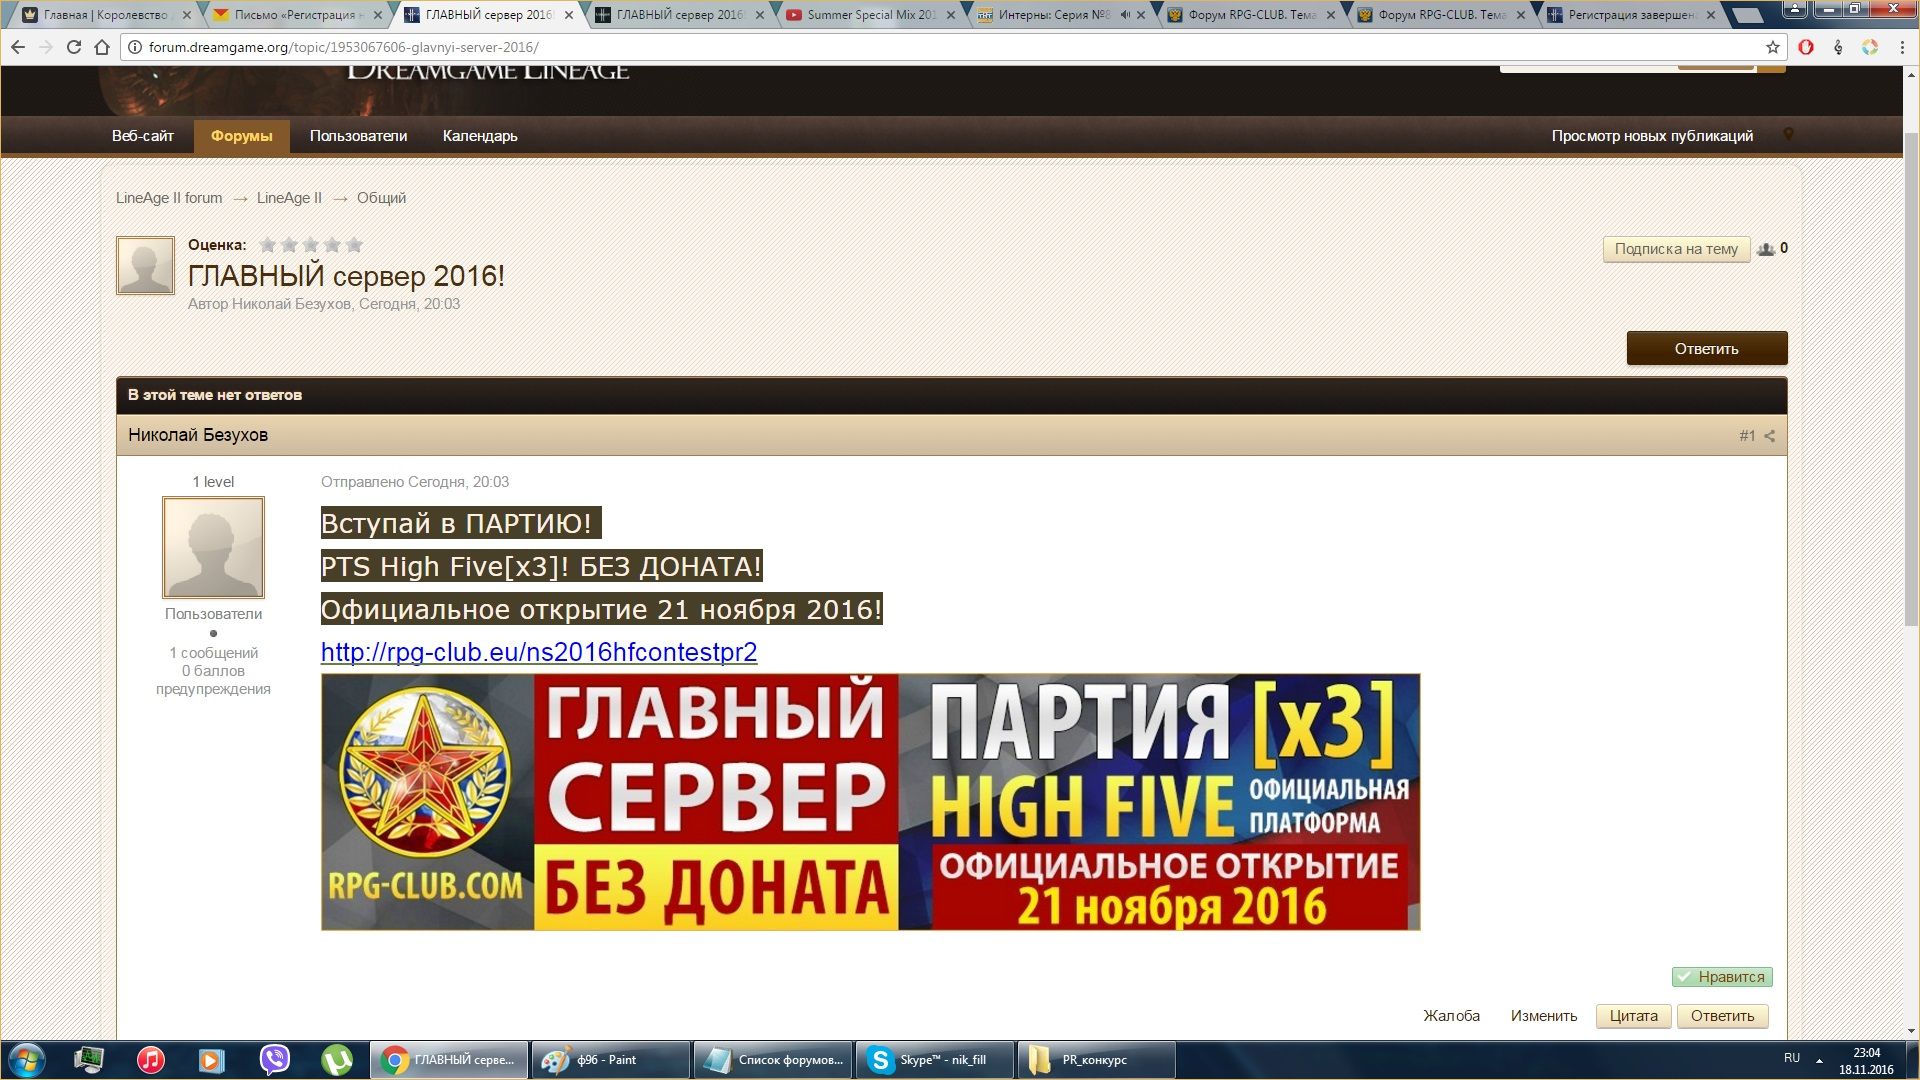Bookmark this page with the star icon
The width and height of the screenshot is (1920, 1080).
pyautogui.click(x=1772, y=47)
